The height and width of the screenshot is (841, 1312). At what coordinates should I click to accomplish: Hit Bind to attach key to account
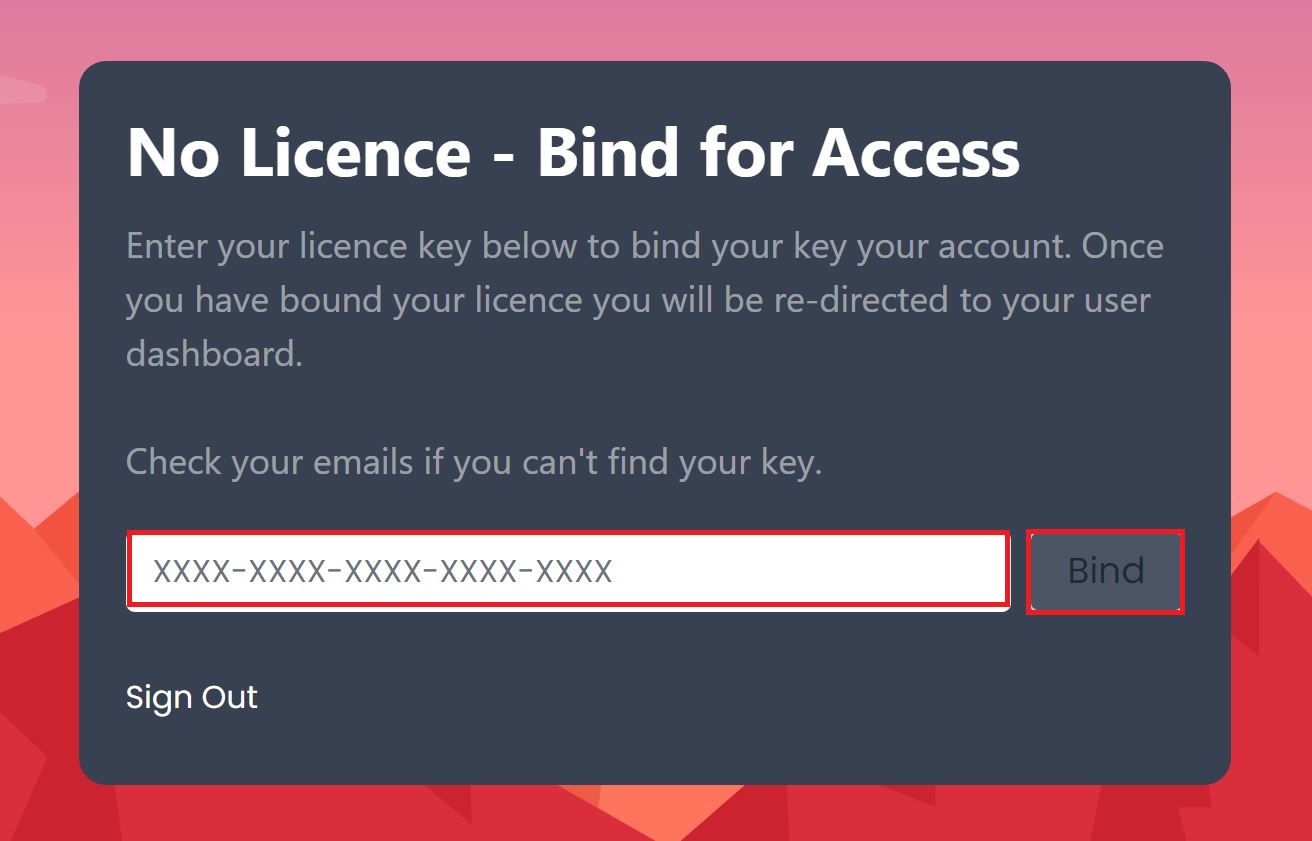tap(1105, 571)
